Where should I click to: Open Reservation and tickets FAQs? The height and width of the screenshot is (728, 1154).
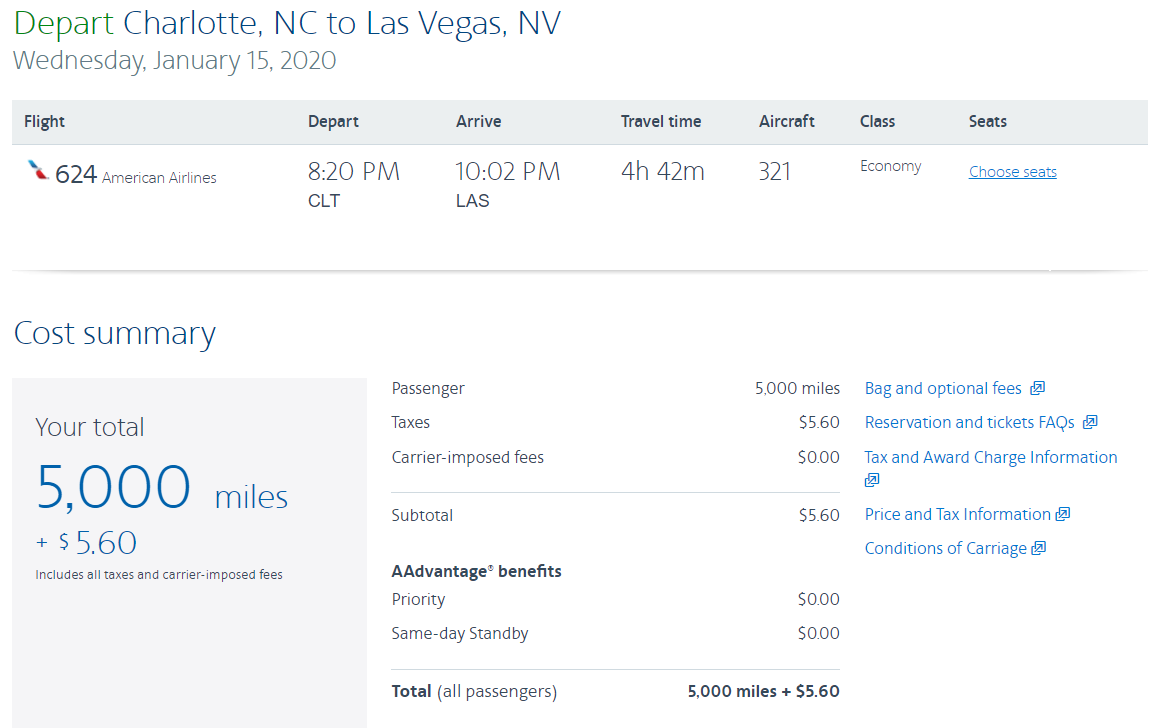pyautogui.click(x=969, y=423)
